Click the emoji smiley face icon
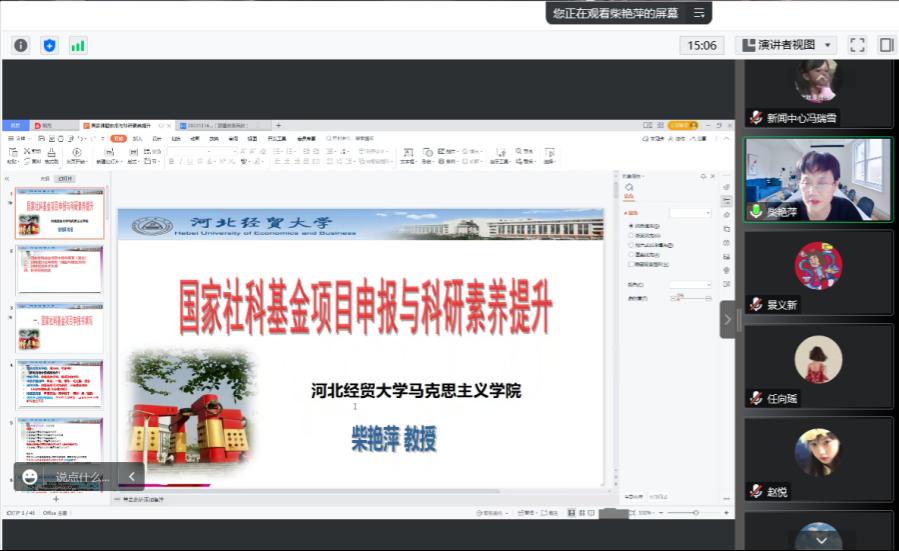Image resolution: width=899 pixels, height=551 pixels. tap(30, 477)
